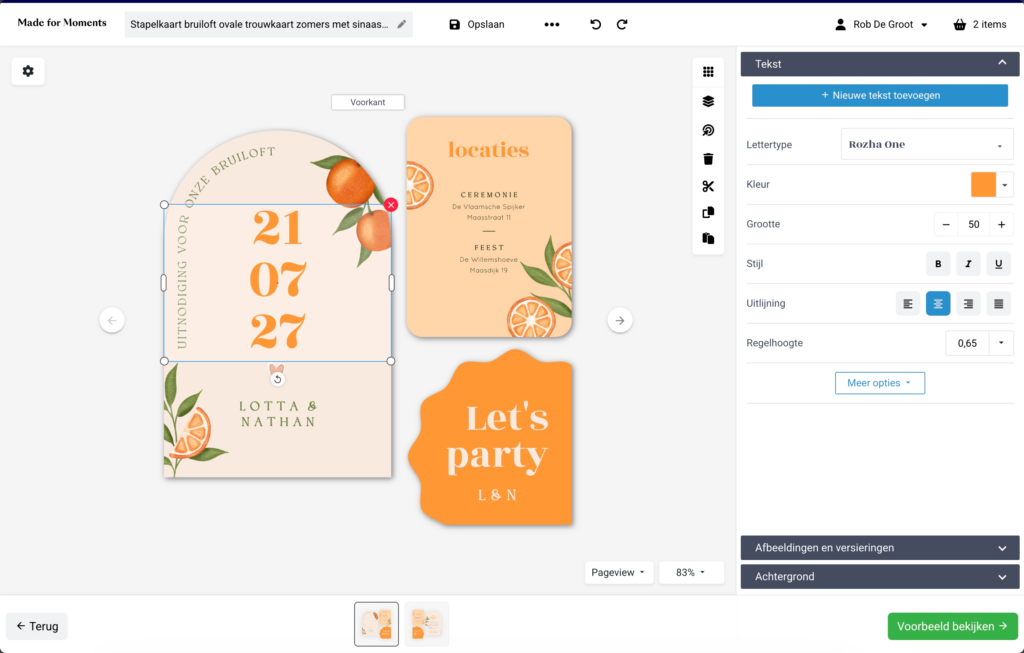The width and height of the screenshot is (1024, 653).
Task: Open the Rozha One font dropdown
Action: (x=926, y=144)
